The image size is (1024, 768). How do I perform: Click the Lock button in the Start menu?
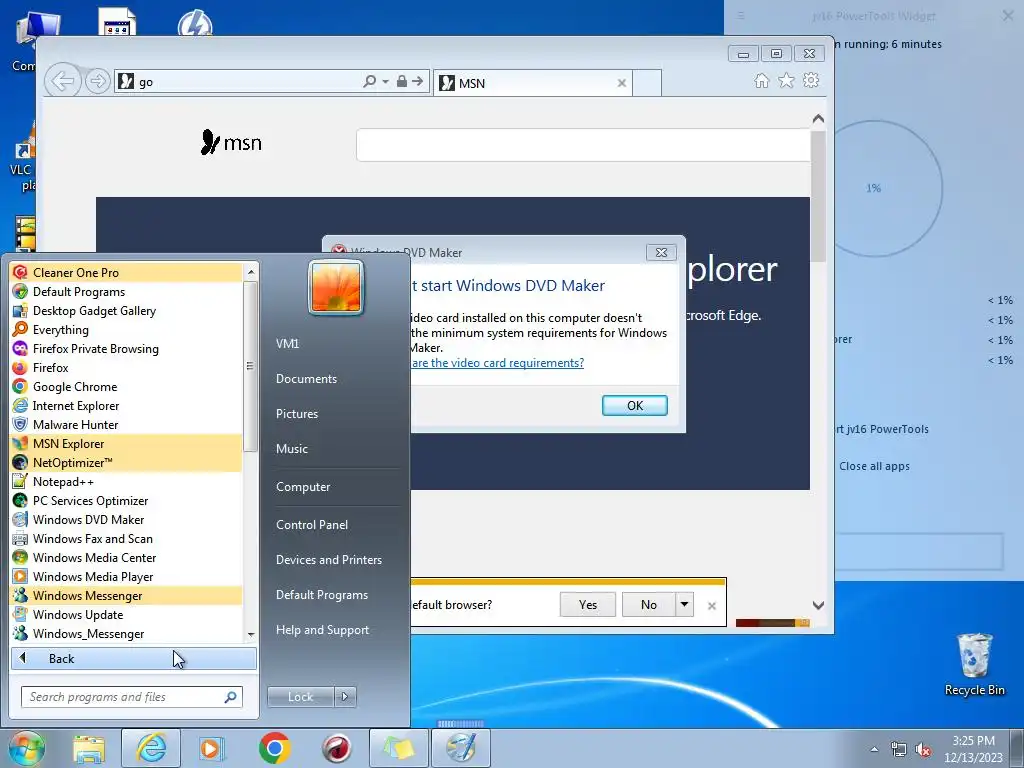pyautogui.click(x=300, y=696)
